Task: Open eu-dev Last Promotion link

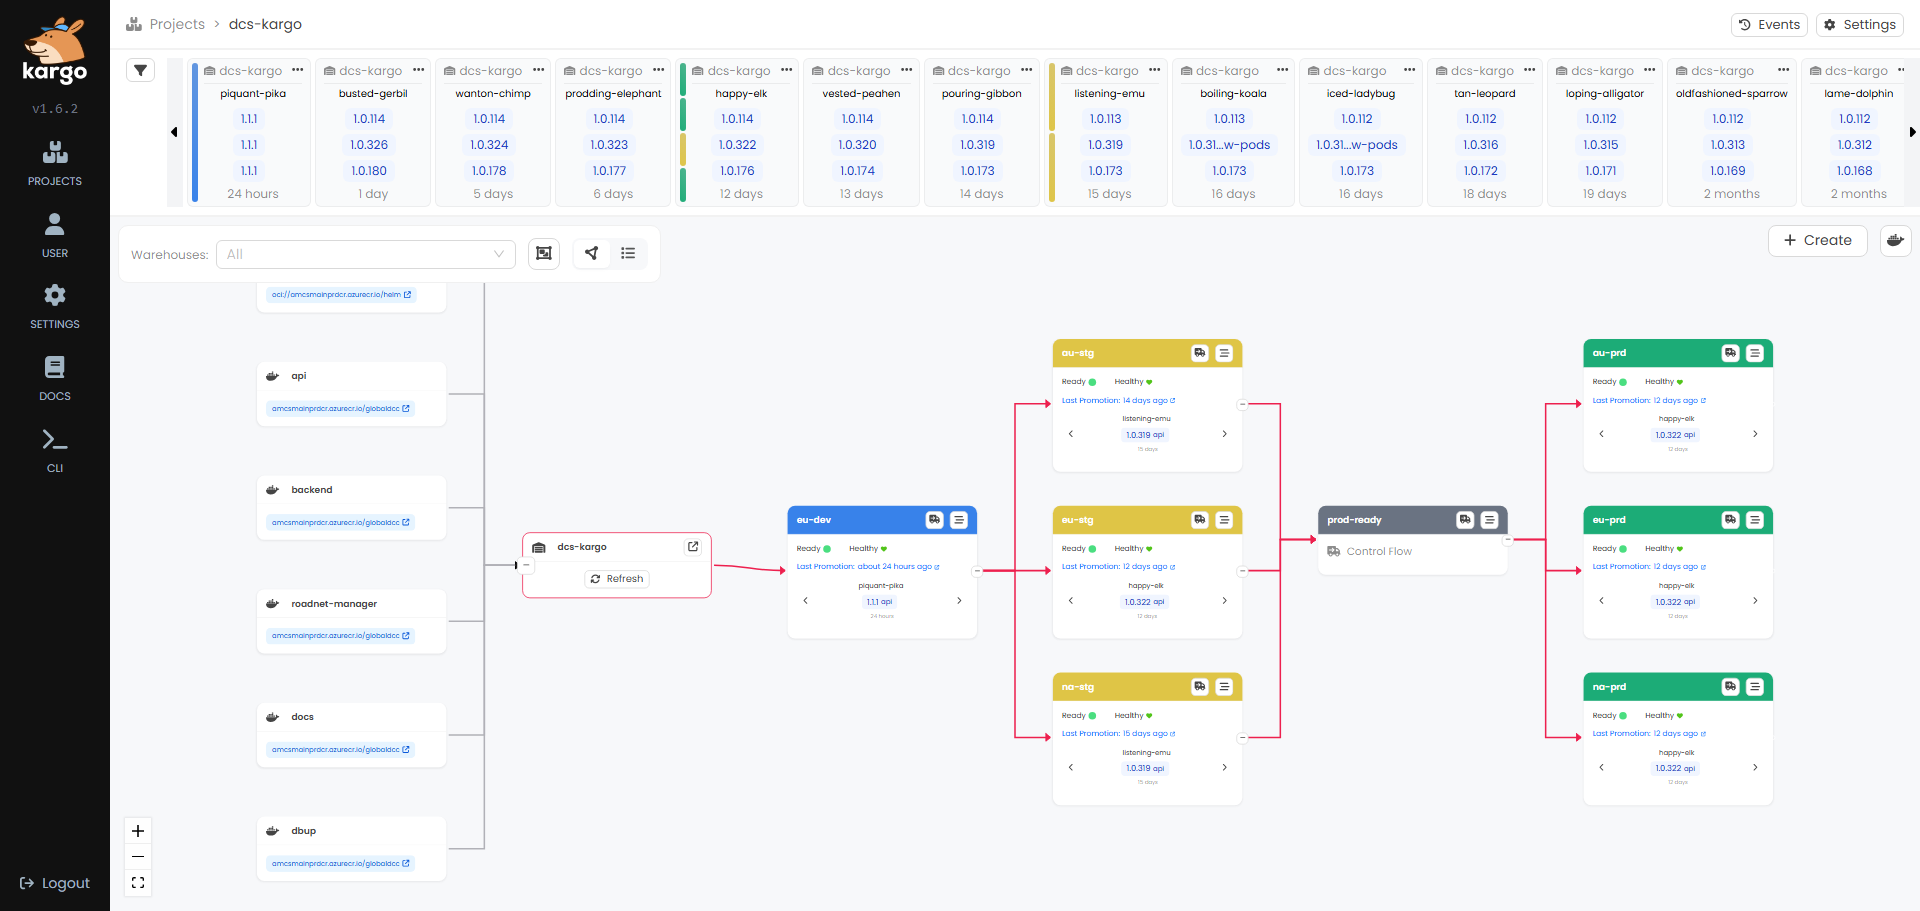Action: click(x=868, y=567)
